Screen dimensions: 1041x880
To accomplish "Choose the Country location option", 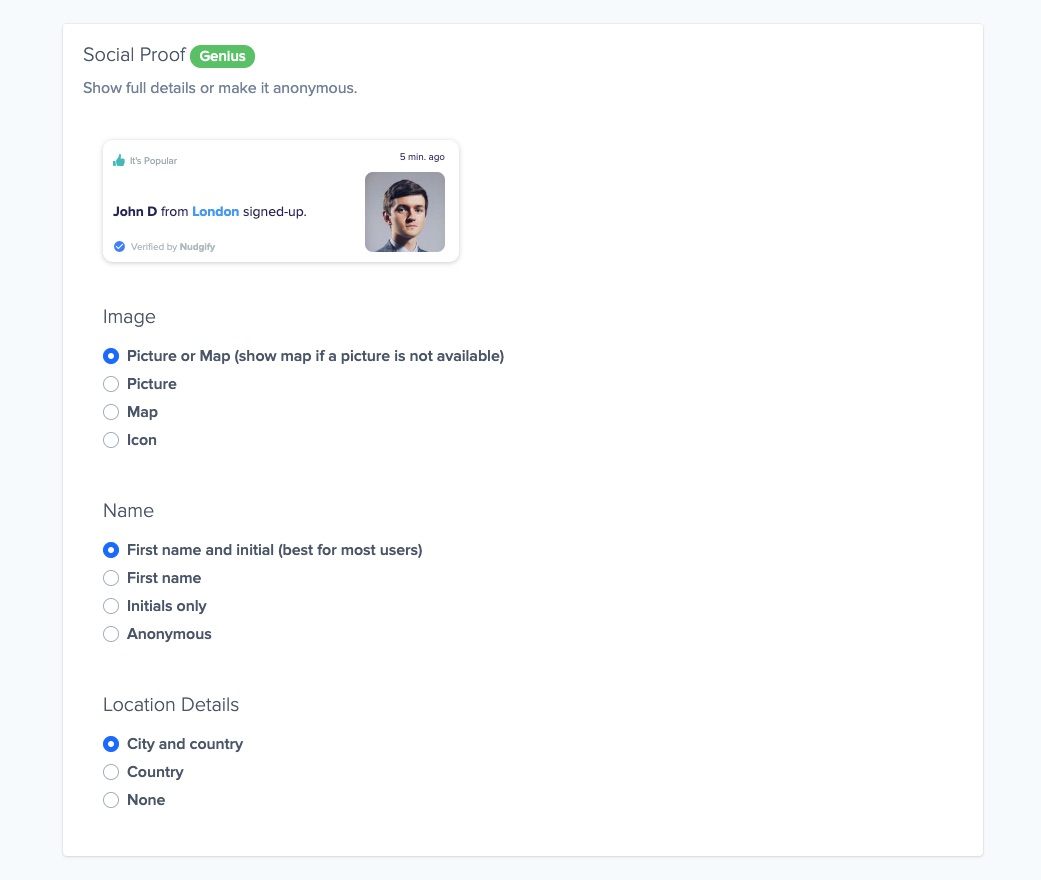I will pos(111,772).
